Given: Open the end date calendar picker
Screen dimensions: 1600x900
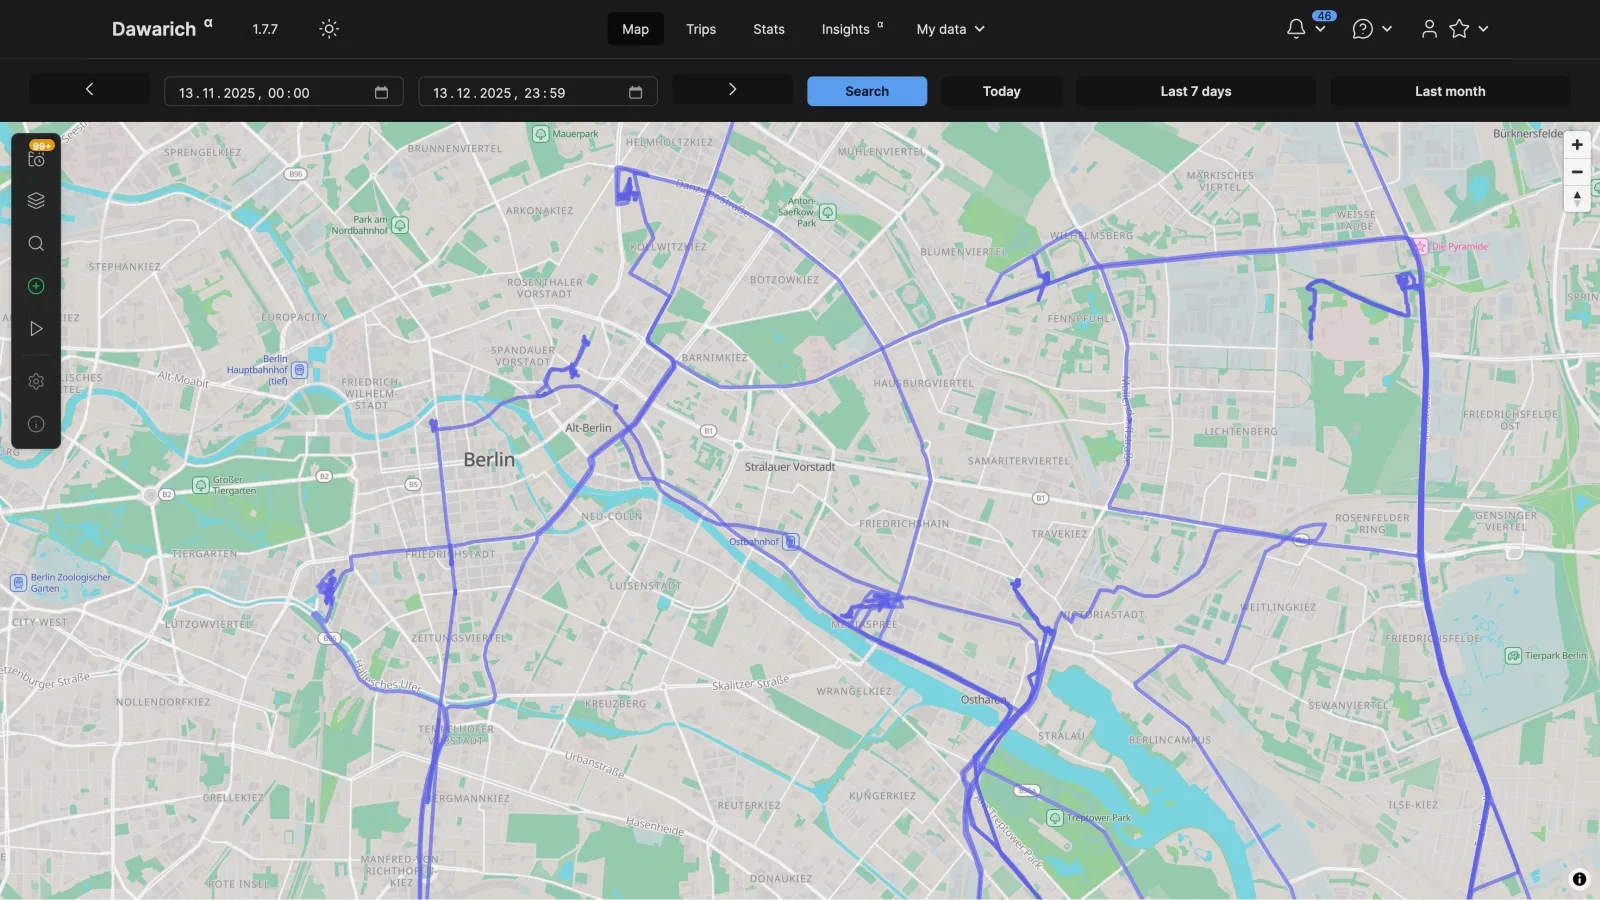Looking at the screenshot, I should [635, 92].
